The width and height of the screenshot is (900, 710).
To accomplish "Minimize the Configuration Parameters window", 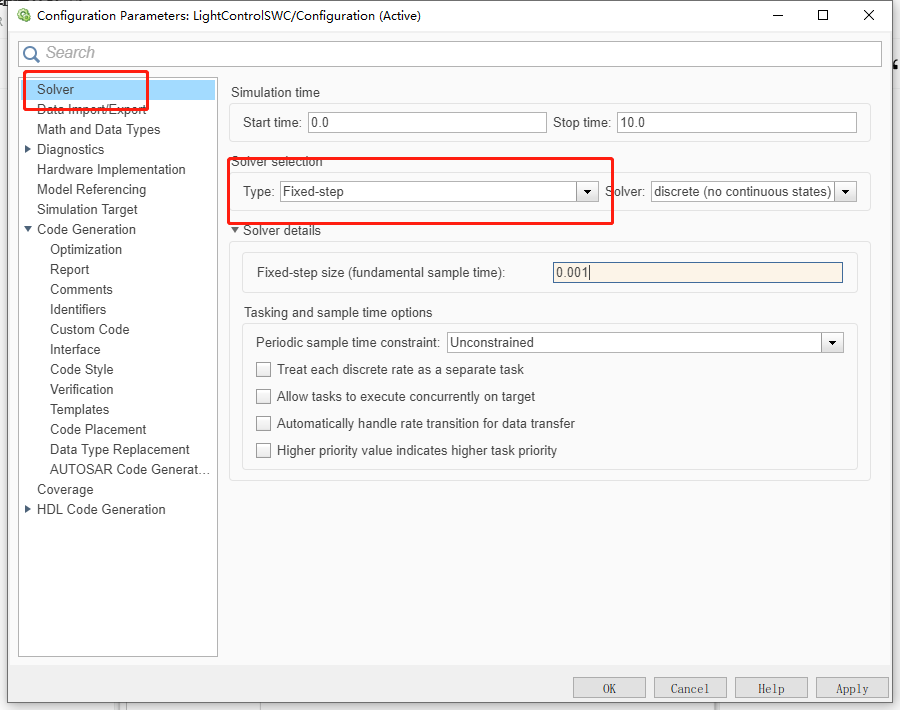I will [x=778, y=15].
